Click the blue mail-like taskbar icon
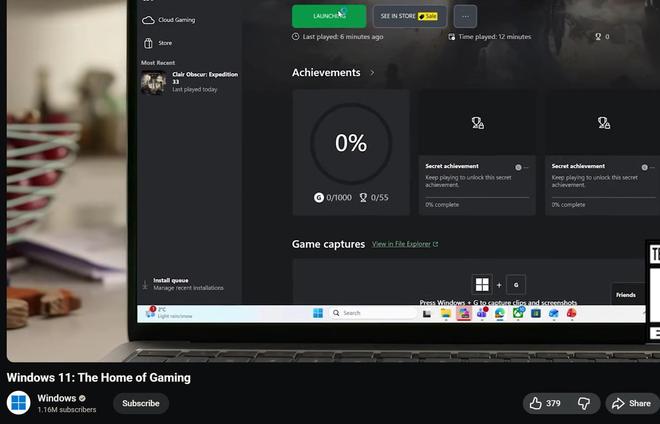Viewport: 660px width, 424px height. (554, 313)
